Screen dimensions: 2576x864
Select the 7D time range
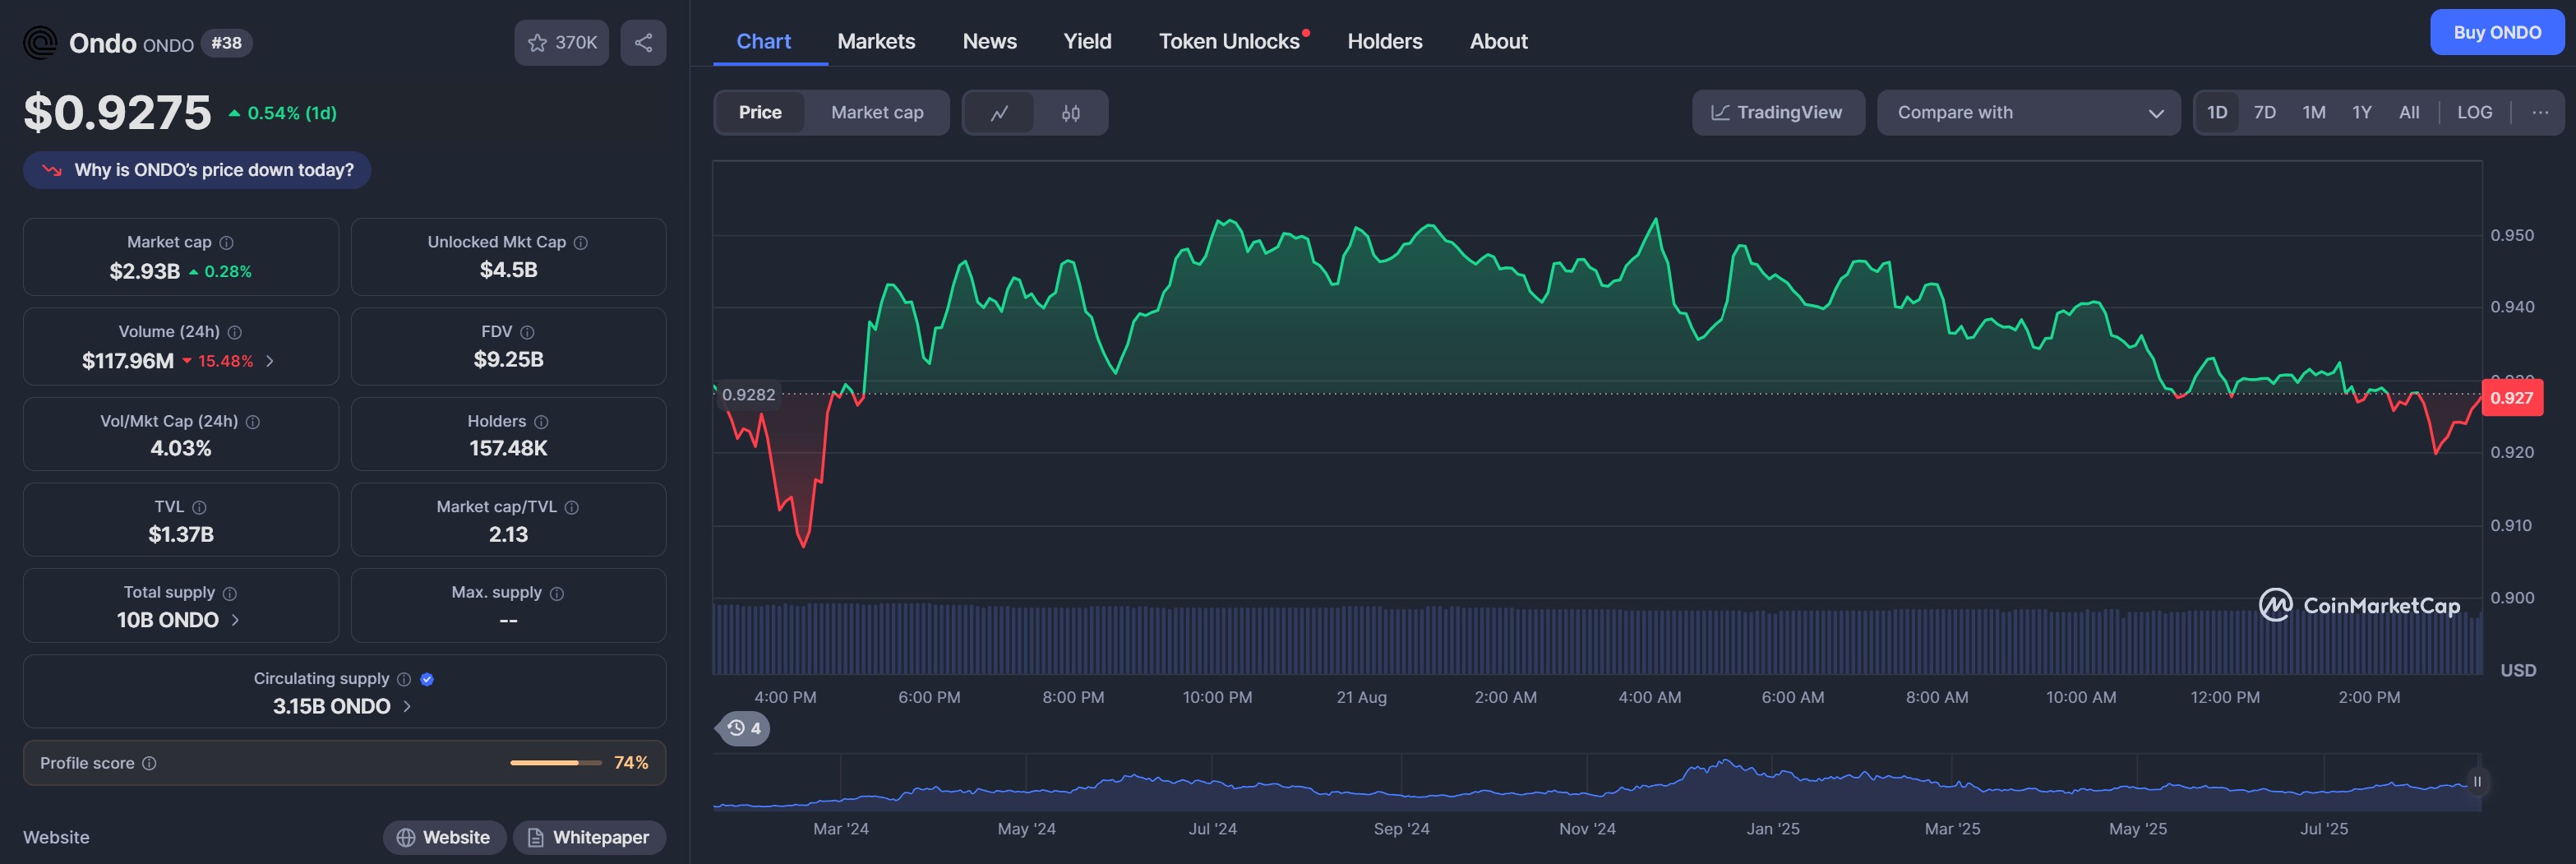click(x=2264, y=113)
